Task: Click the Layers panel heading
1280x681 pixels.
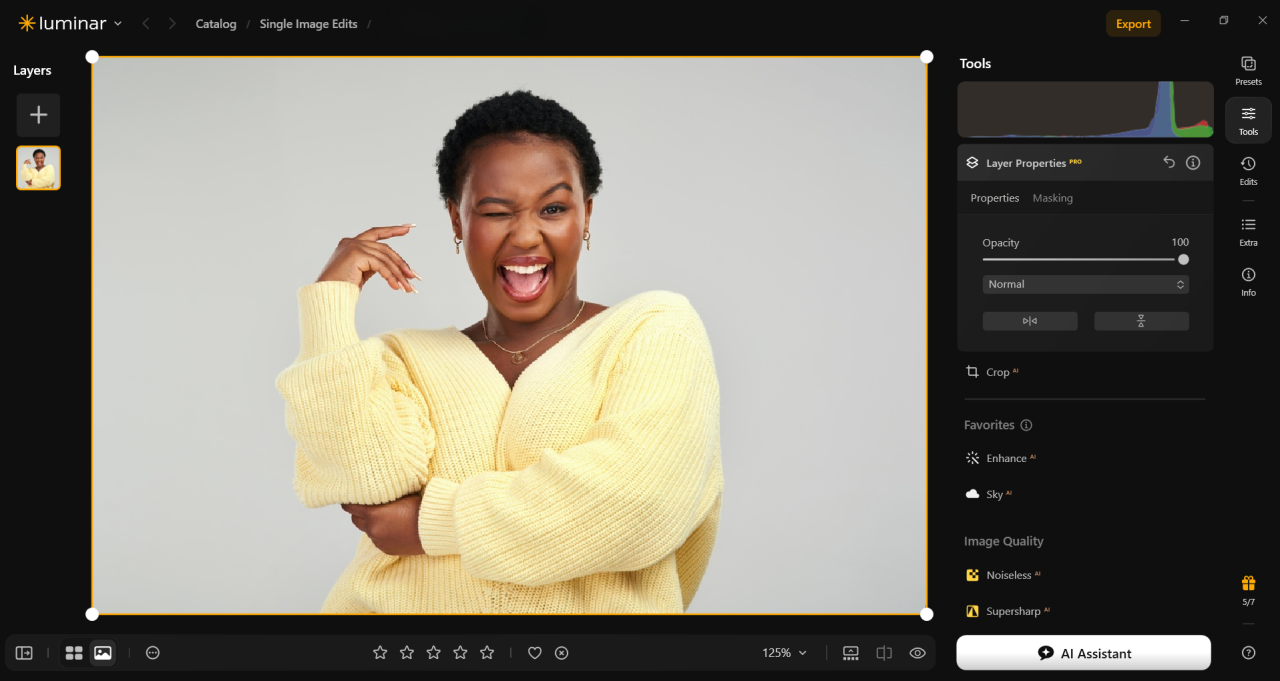Action: [32, 70]
